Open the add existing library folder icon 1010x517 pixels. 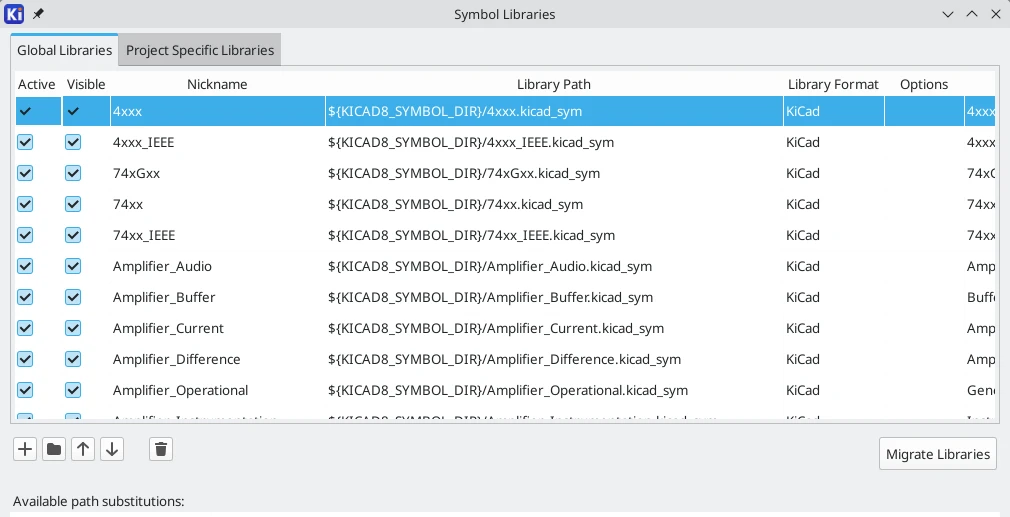click(x=54, y=450)
